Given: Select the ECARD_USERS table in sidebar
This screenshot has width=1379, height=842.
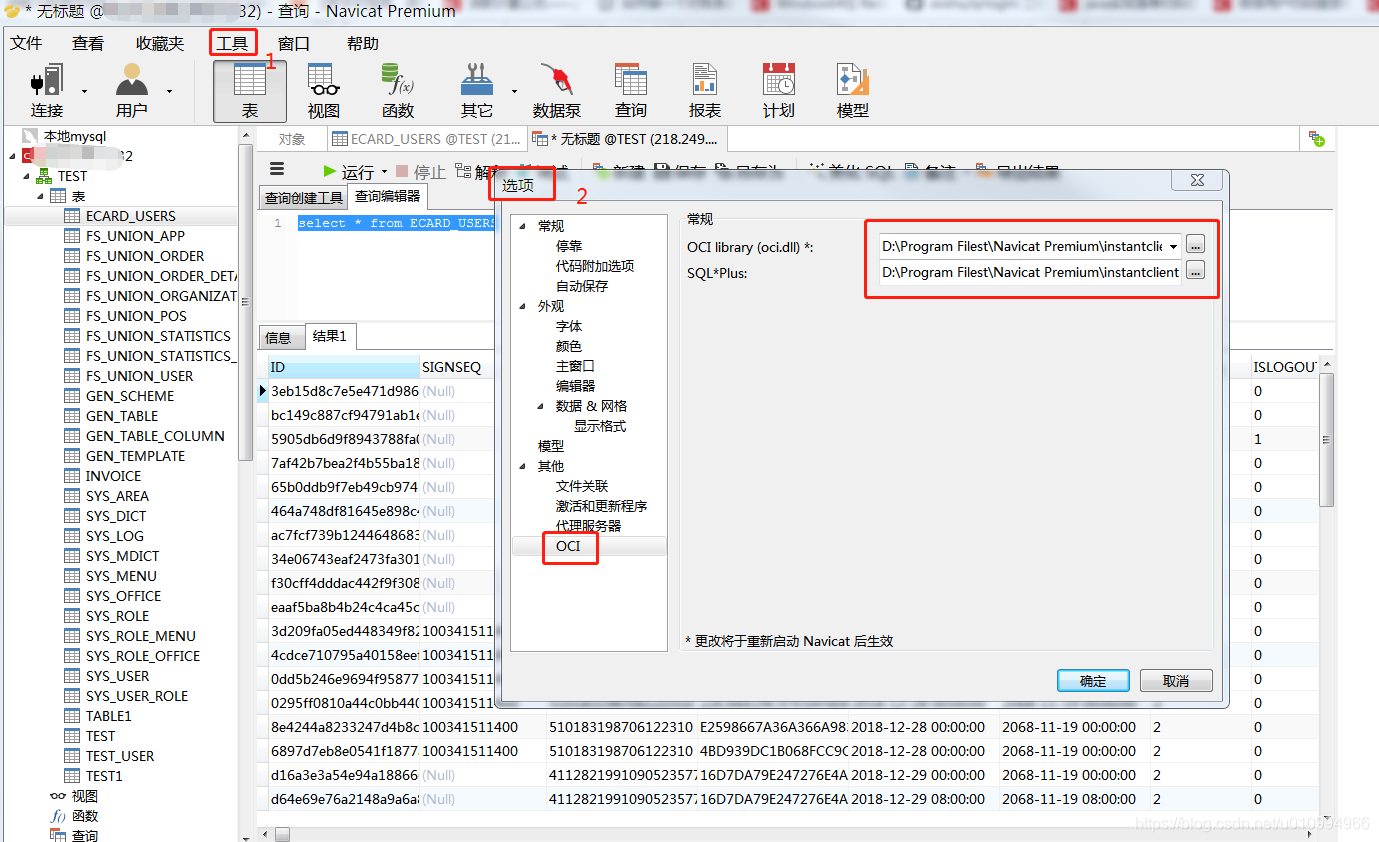Looking at the screenshot, I should pos(130,216).
